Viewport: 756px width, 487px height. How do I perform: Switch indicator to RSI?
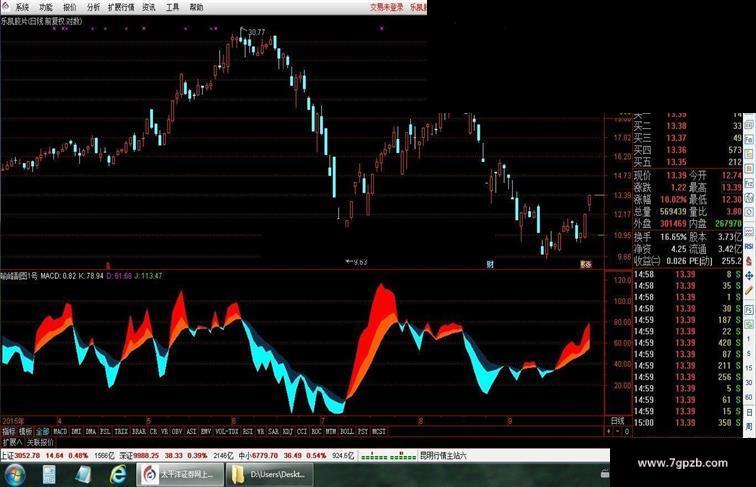[x=247, y=432]
